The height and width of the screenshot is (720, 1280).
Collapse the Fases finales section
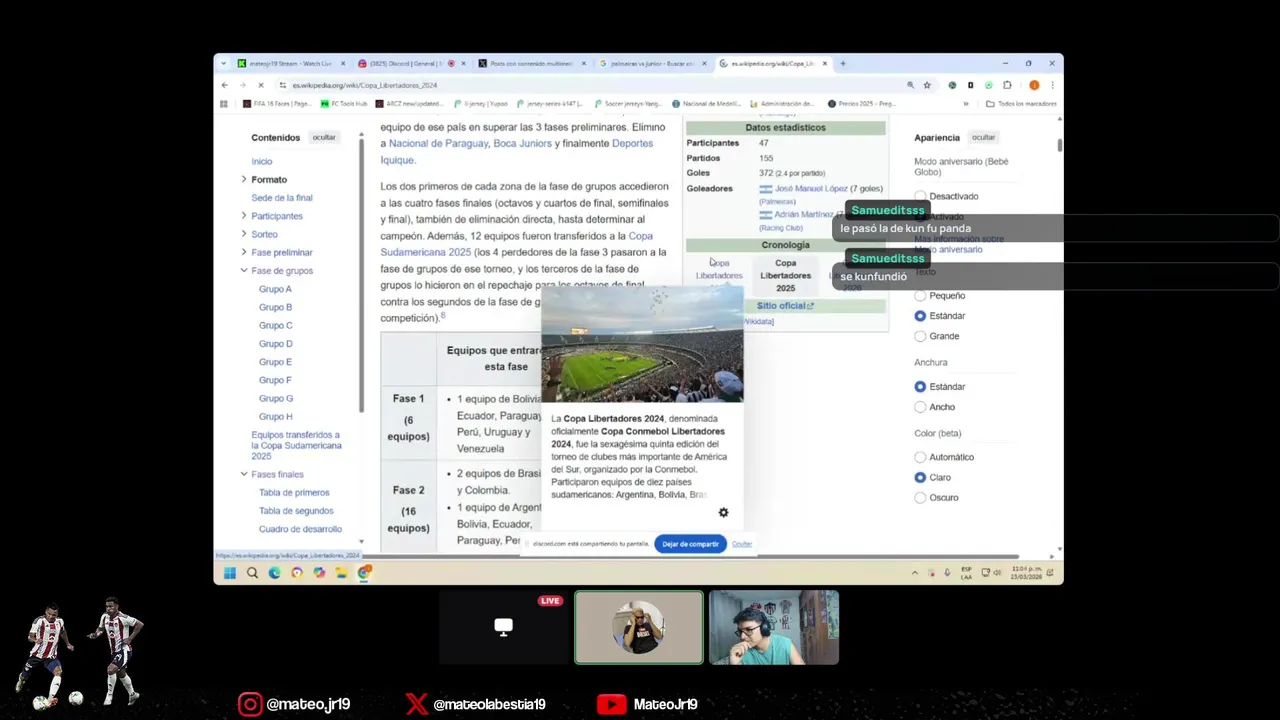tap(243, 474)
